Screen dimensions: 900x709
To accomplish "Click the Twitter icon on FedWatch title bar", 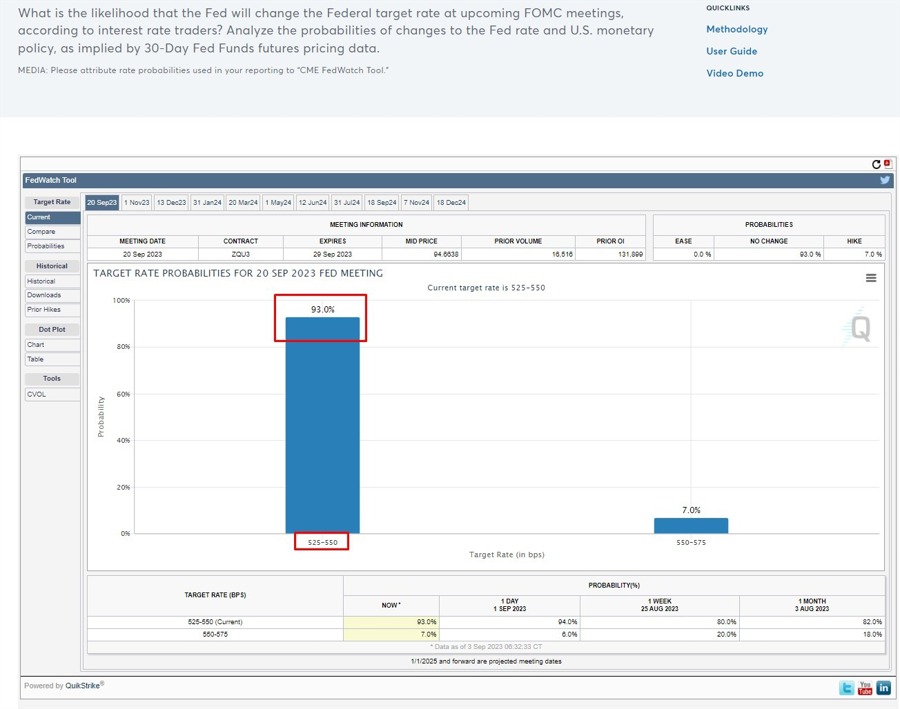I will tap(884, 178).
